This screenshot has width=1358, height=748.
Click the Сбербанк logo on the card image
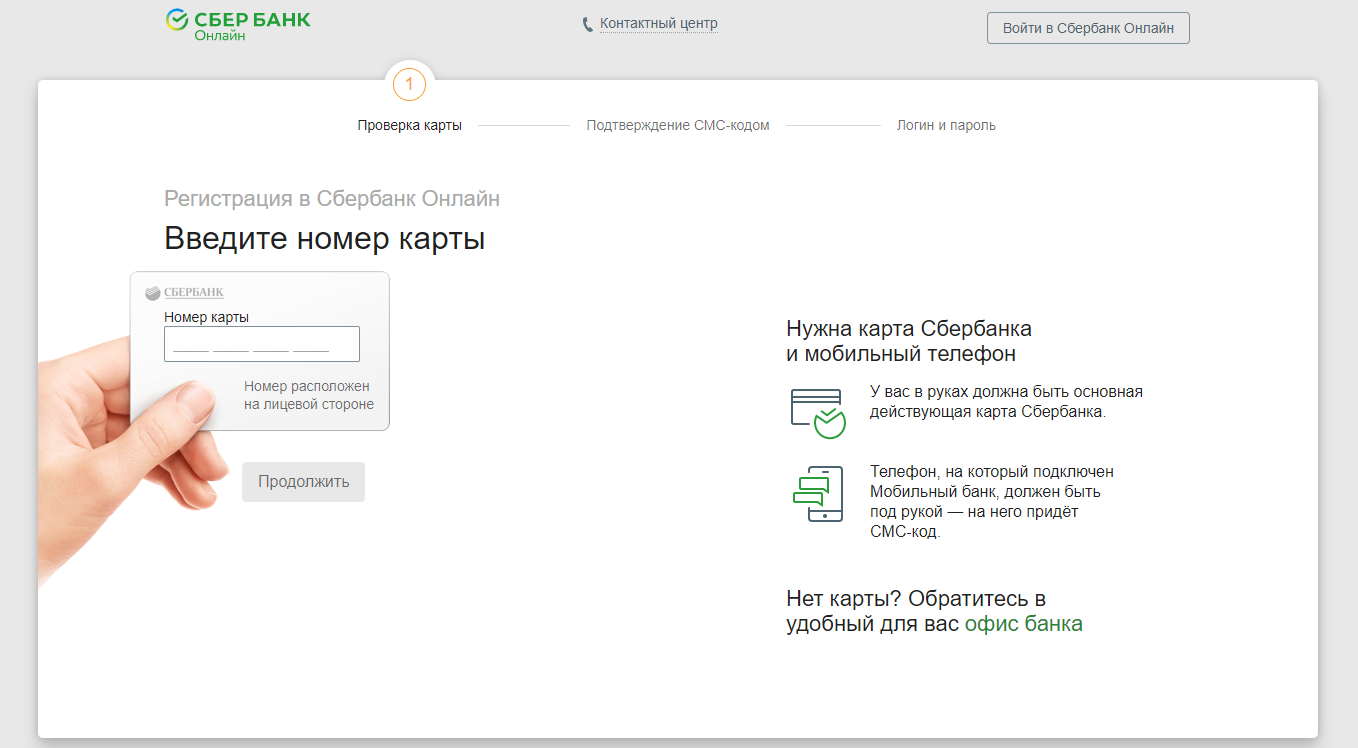(x=185, y=292)
